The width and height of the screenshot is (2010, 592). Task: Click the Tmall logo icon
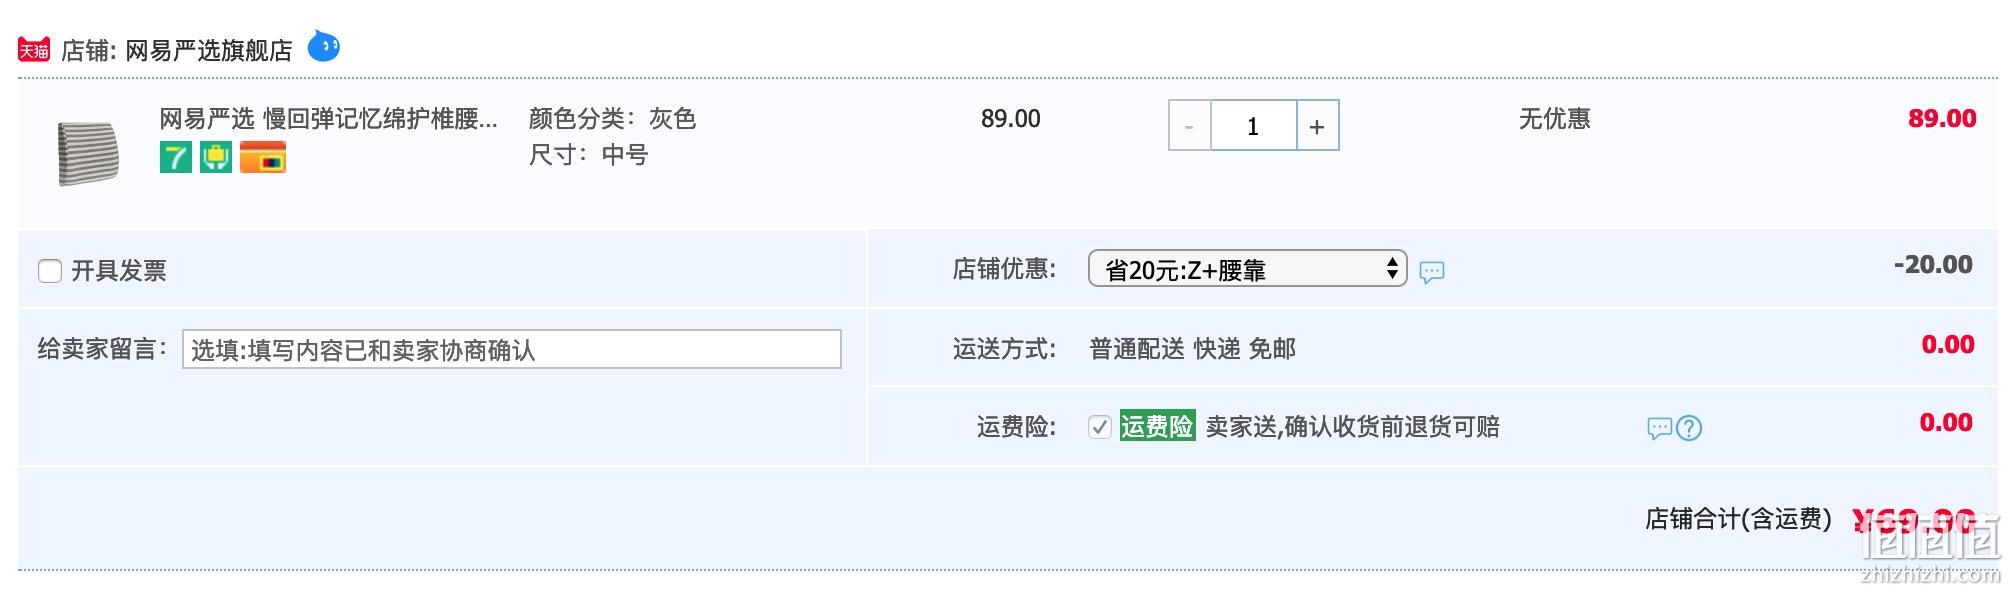[34, 50]
